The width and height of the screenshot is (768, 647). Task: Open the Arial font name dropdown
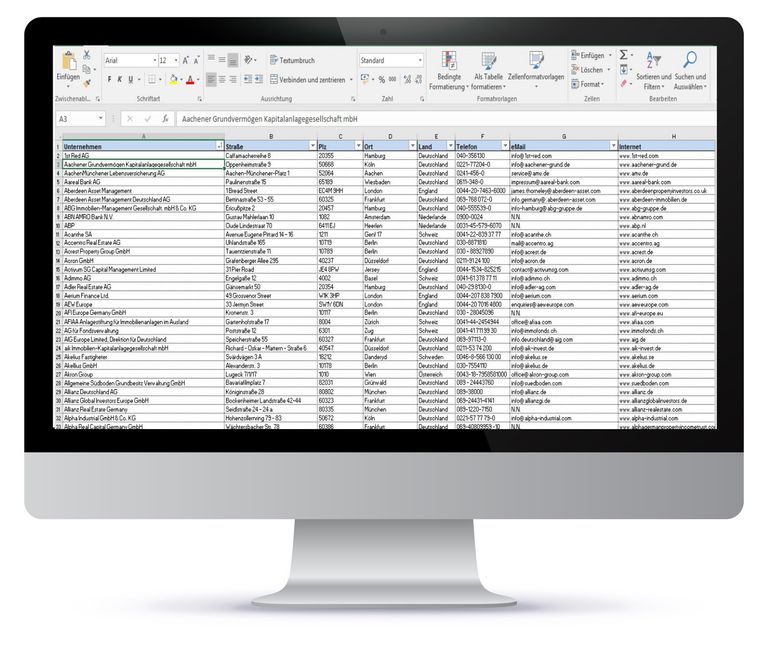pyautogui.click(x=155, y=60)
